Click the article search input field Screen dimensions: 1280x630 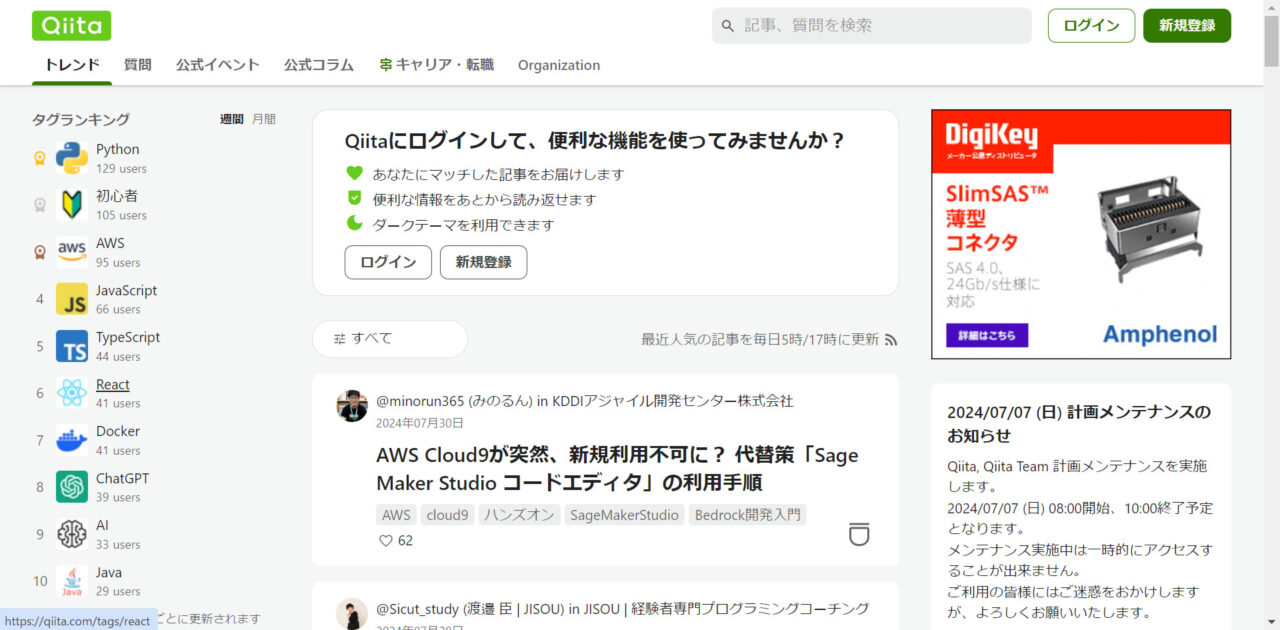click(x=870, y=25)
